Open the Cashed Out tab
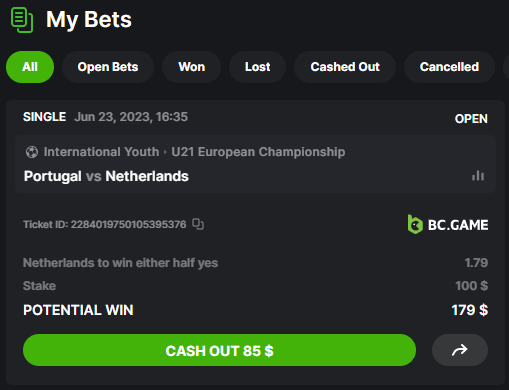This screenshot has height=390, width=509. 345,67
